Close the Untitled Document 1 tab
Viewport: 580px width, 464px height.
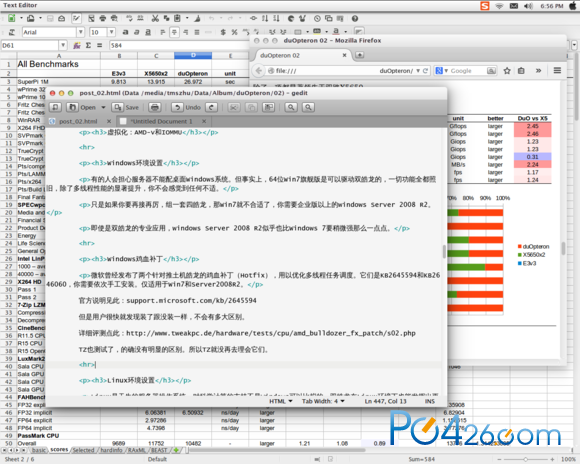tap(204, 121)
